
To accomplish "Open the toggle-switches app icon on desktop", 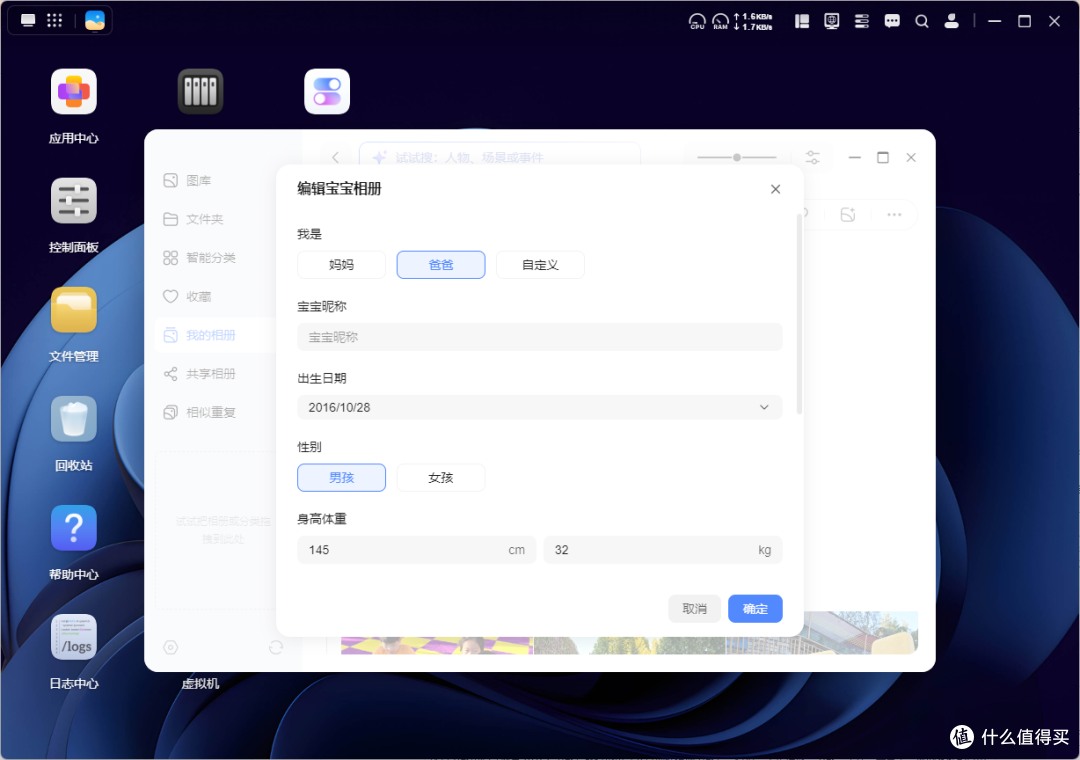I will (327, 92).
